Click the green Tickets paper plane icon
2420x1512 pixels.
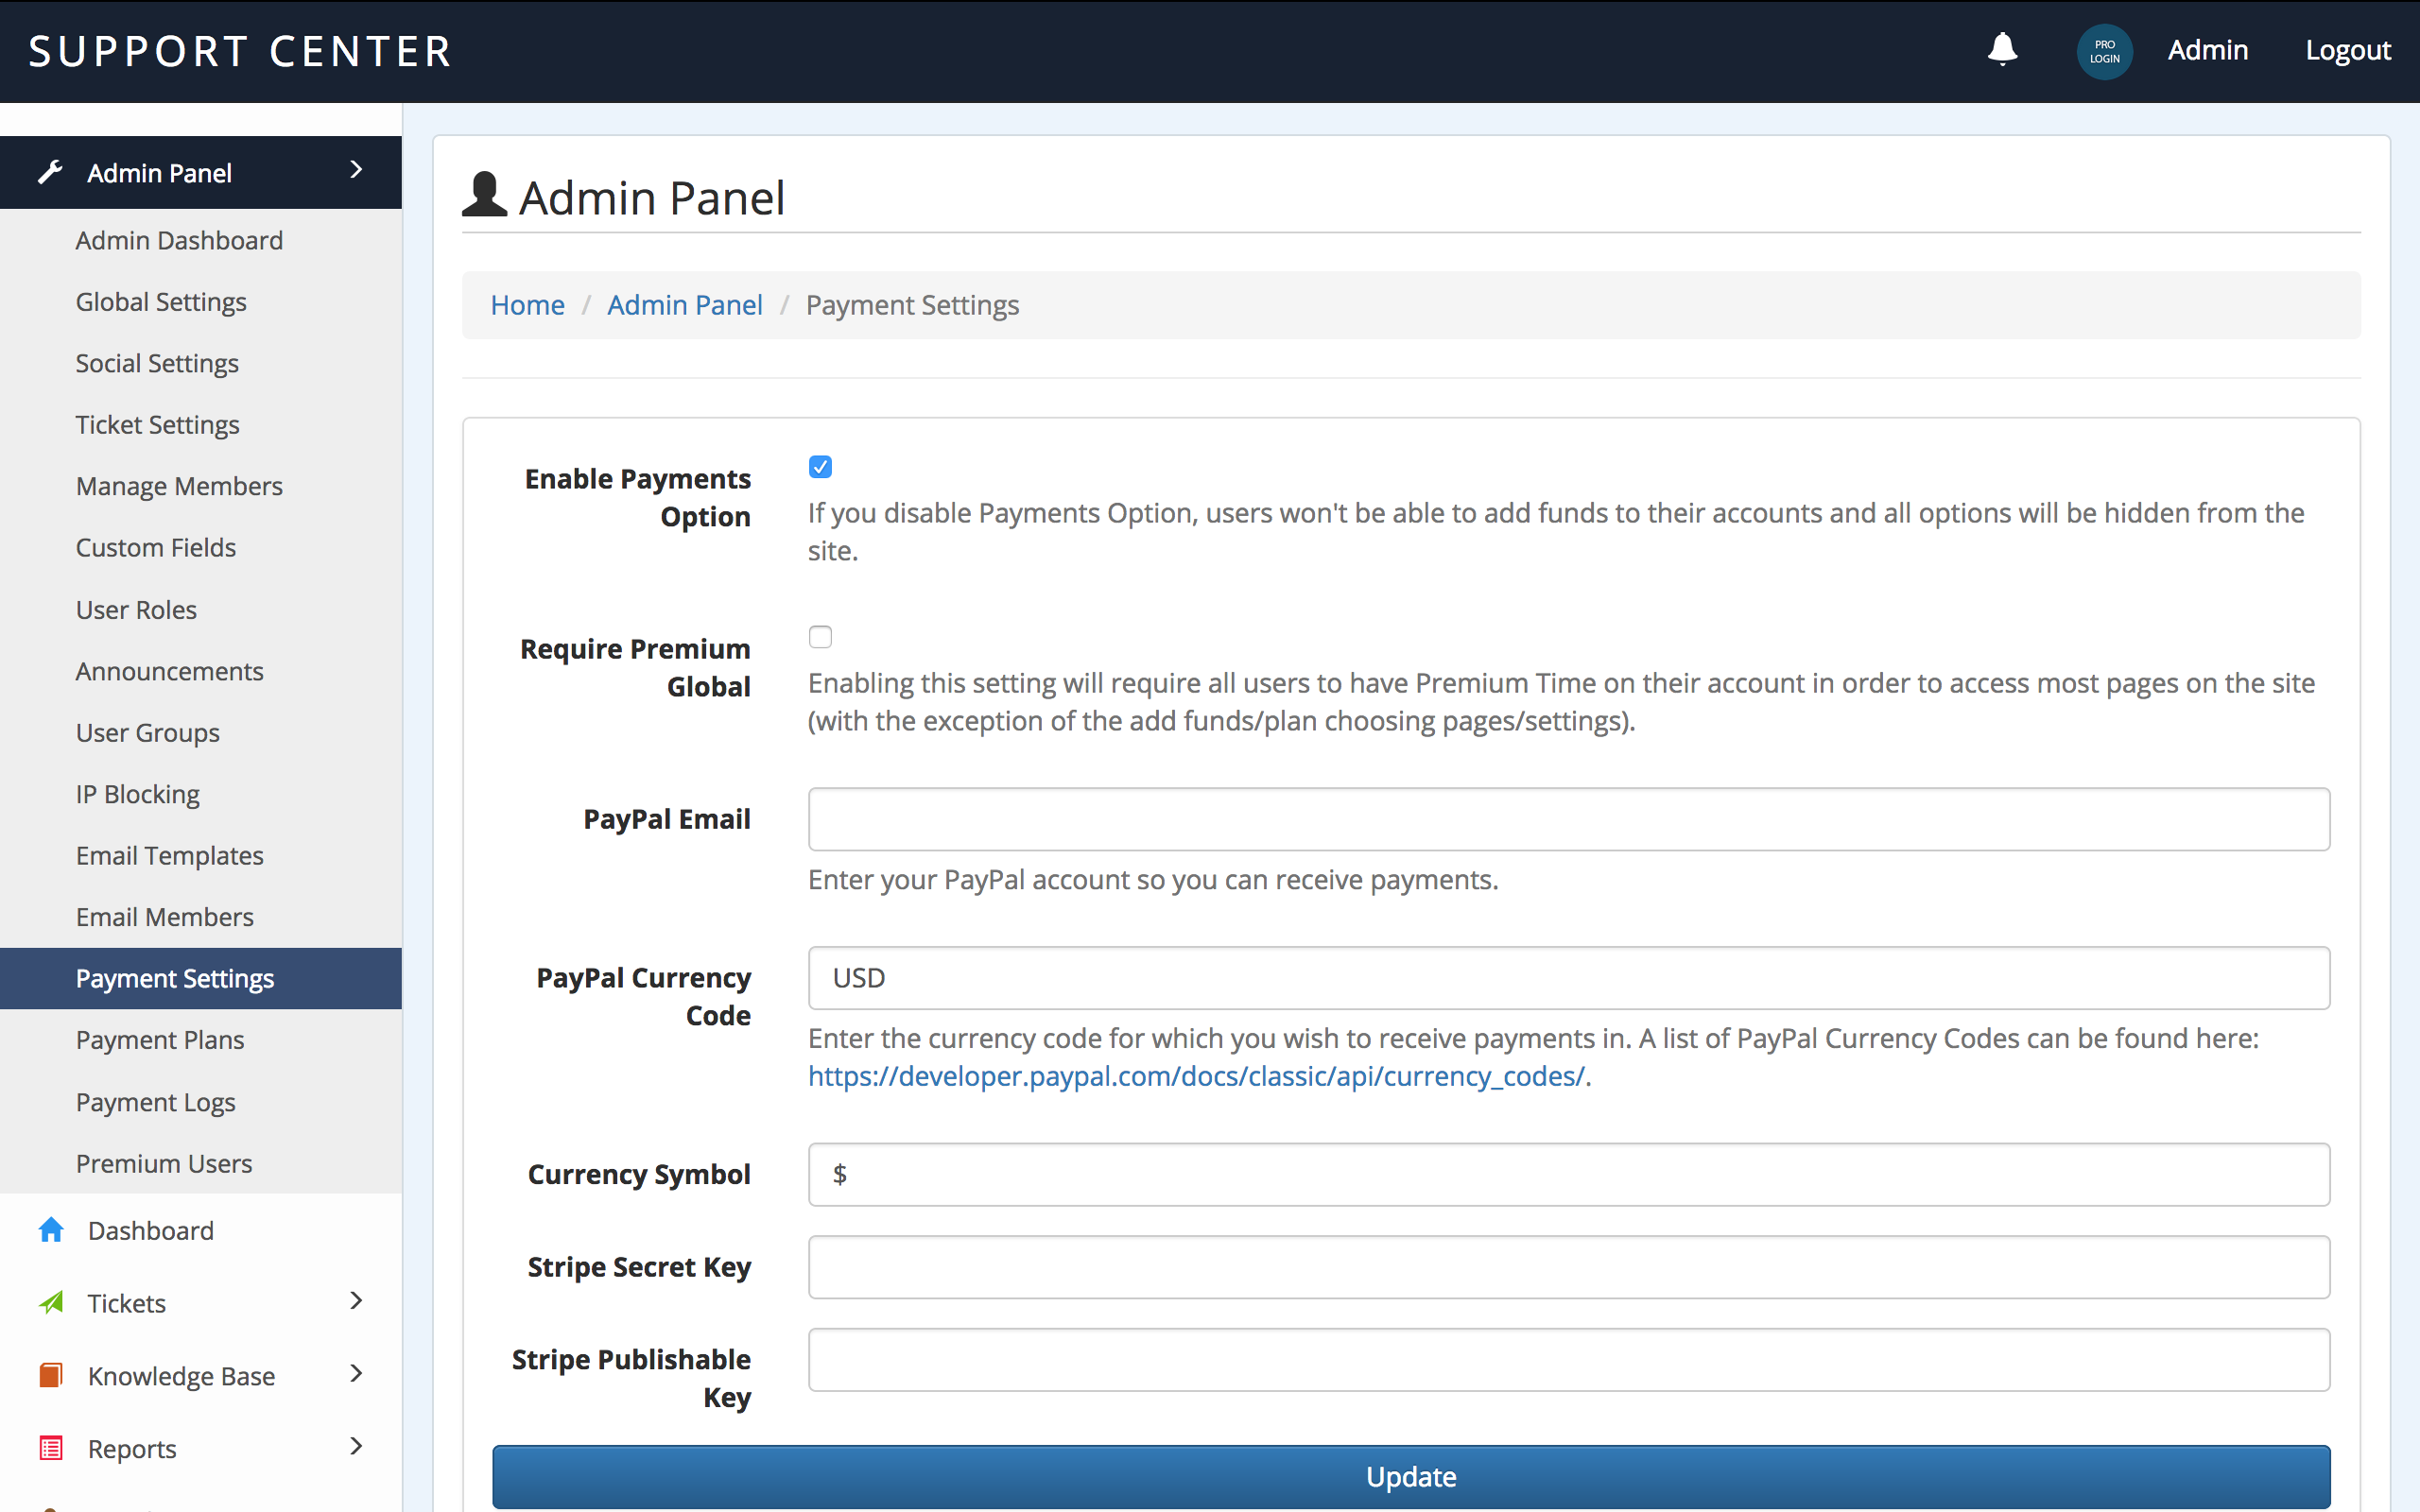tap(51, 1303)
